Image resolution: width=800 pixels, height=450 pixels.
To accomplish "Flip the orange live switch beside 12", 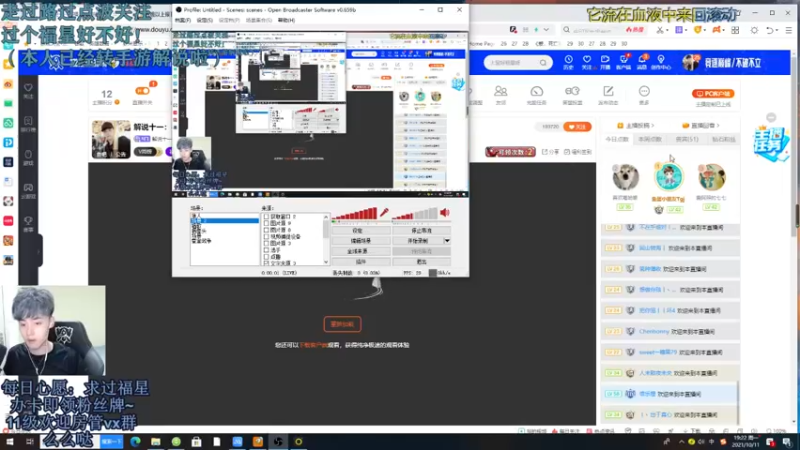I will pyautogui.click(x=142, y=91).
